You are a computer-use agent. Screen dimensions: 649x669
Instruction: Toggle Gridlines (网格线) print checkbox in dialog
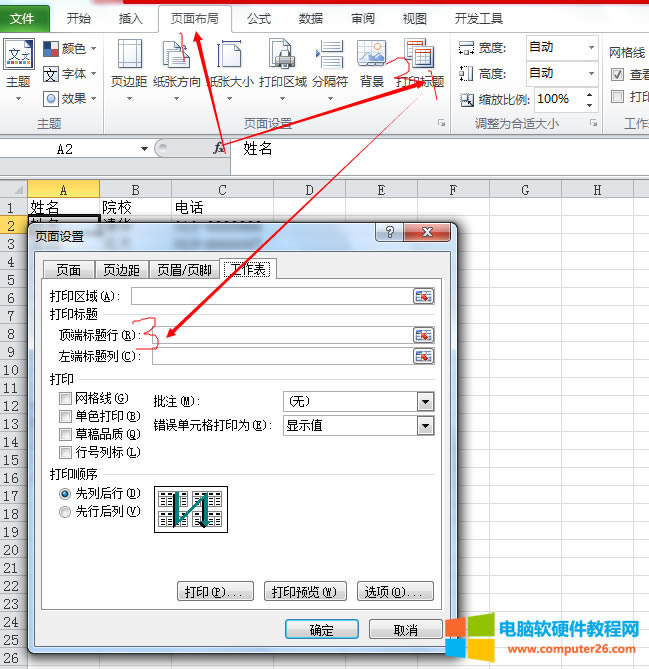coord(65,398)
